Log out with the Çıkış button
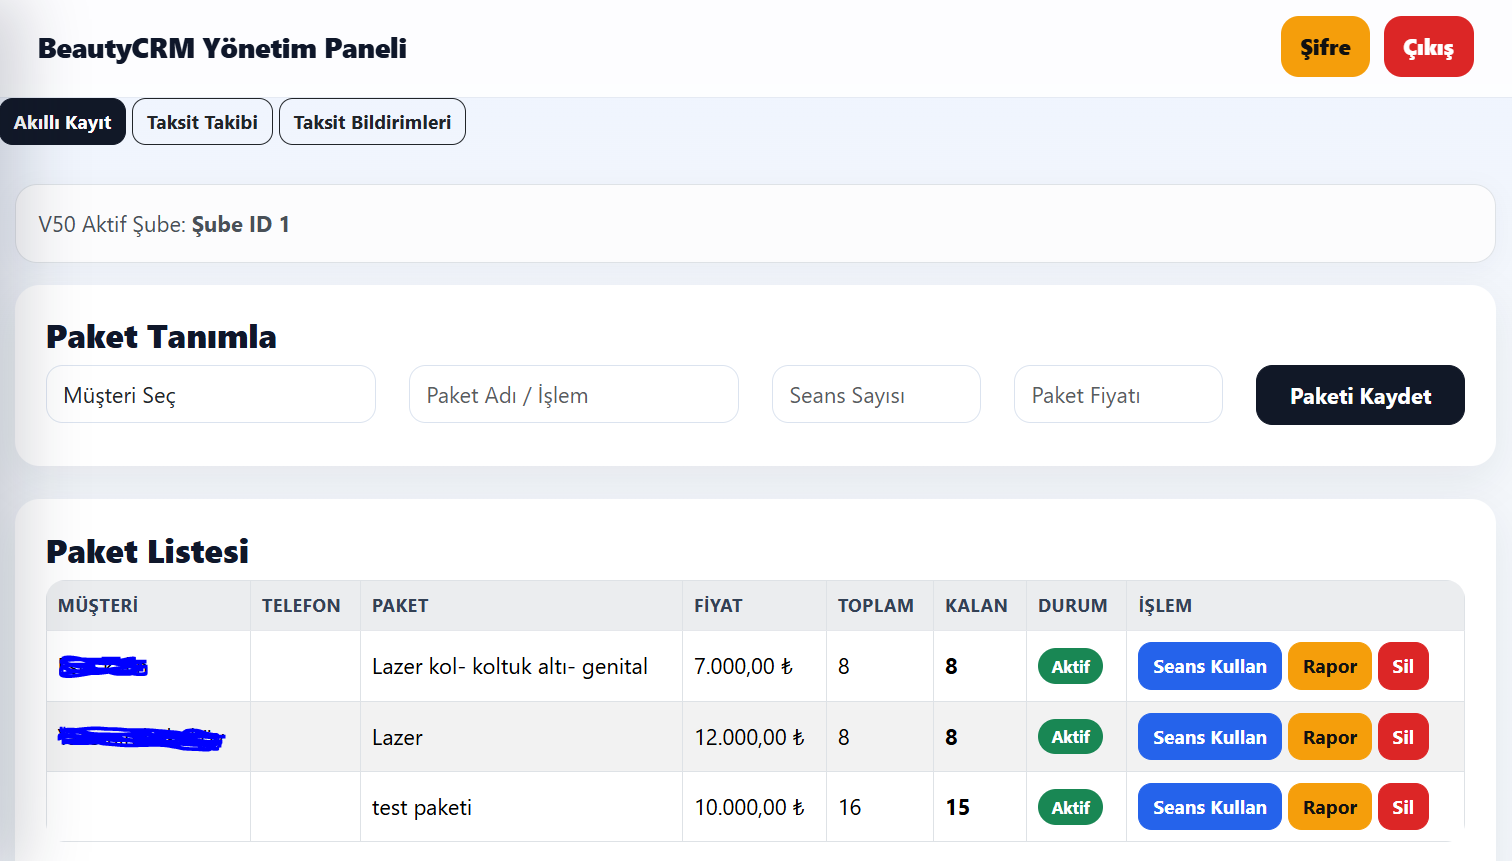This screenshot has height=861, width=1512. (x=1428, y=47)
